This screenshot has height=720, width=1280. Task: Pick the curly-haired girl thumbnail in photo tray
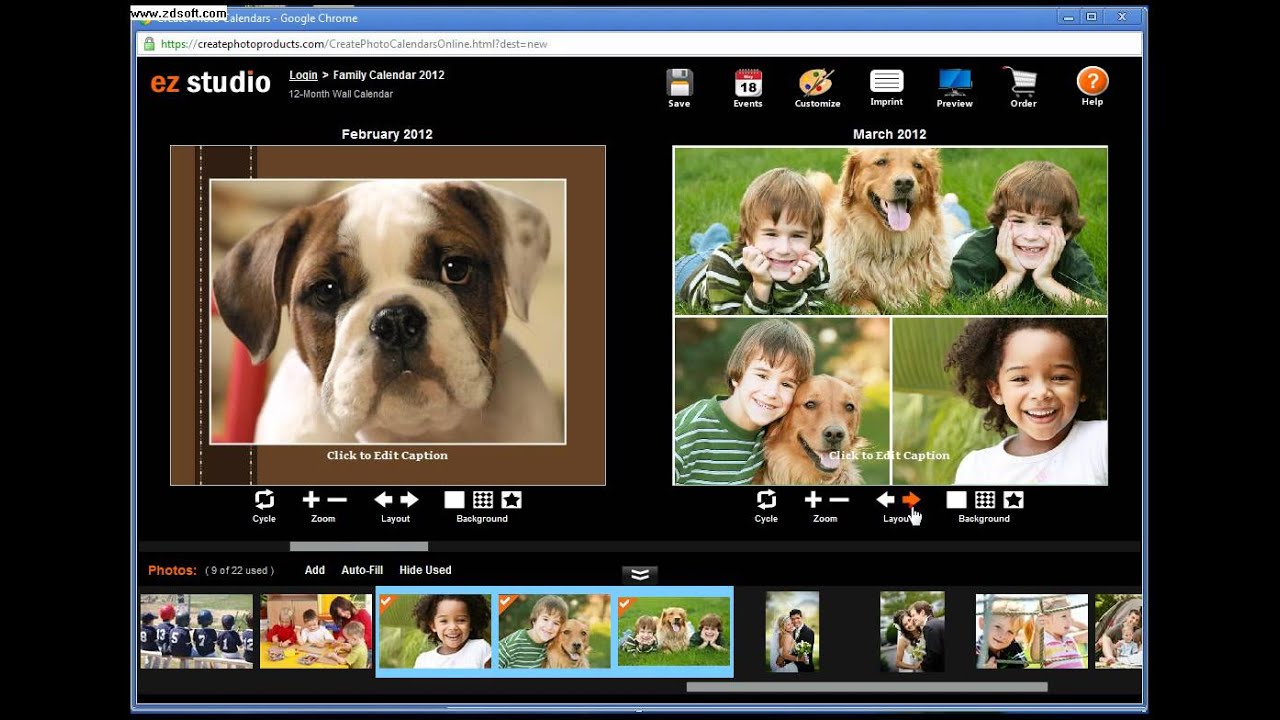pos(435,631)
